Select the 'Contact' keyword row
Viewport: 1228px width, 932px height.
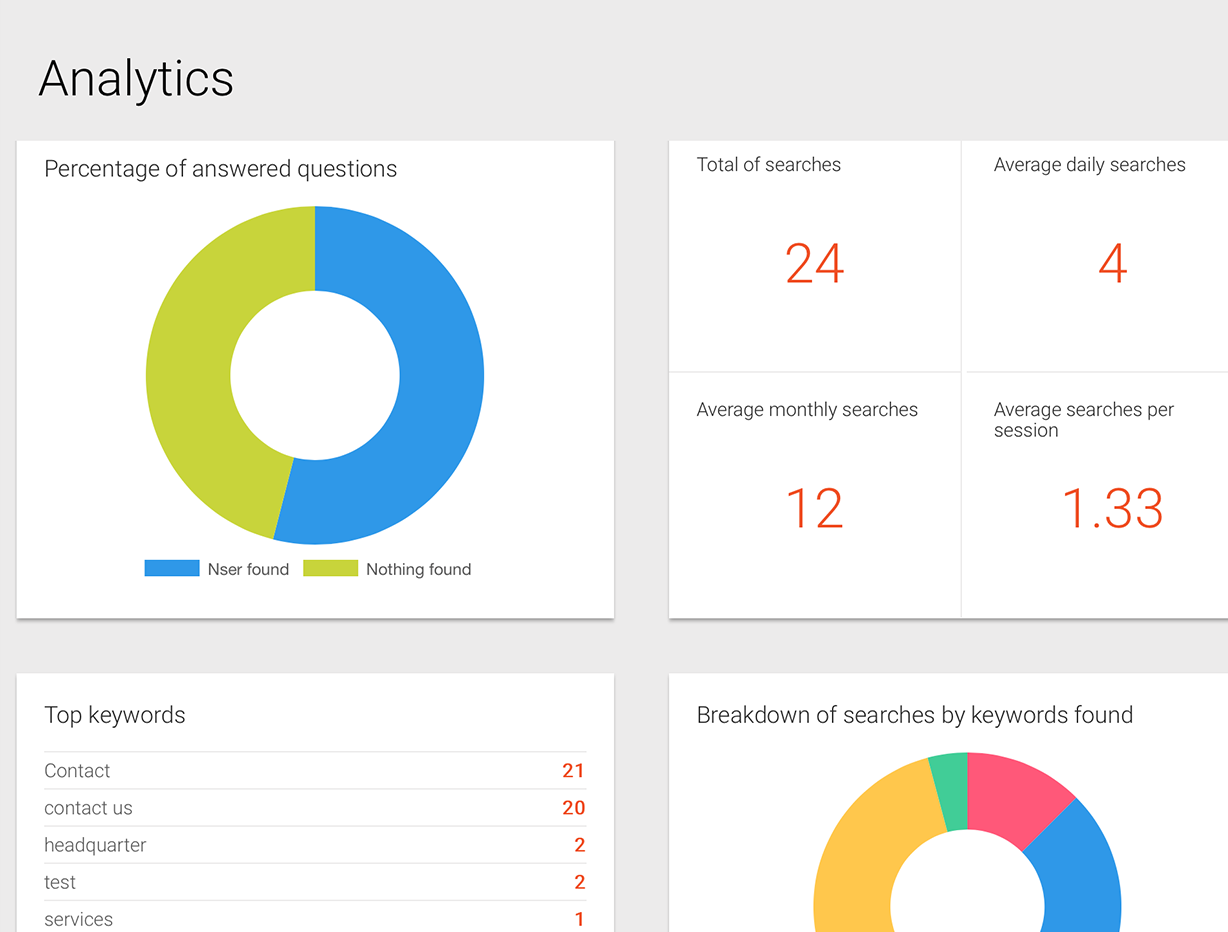[315, 771]
